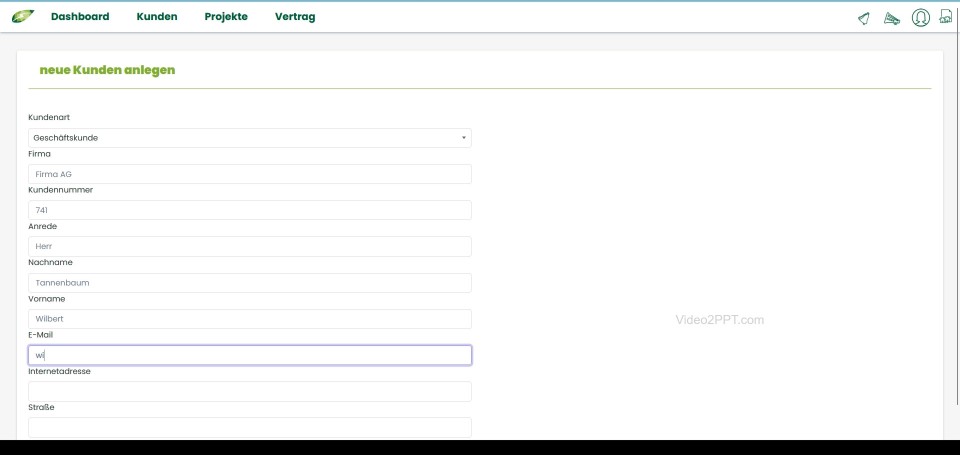Click the green leaf logo icon
The height and width of the screenshot is (455, 960).
[x=22, y=17]
